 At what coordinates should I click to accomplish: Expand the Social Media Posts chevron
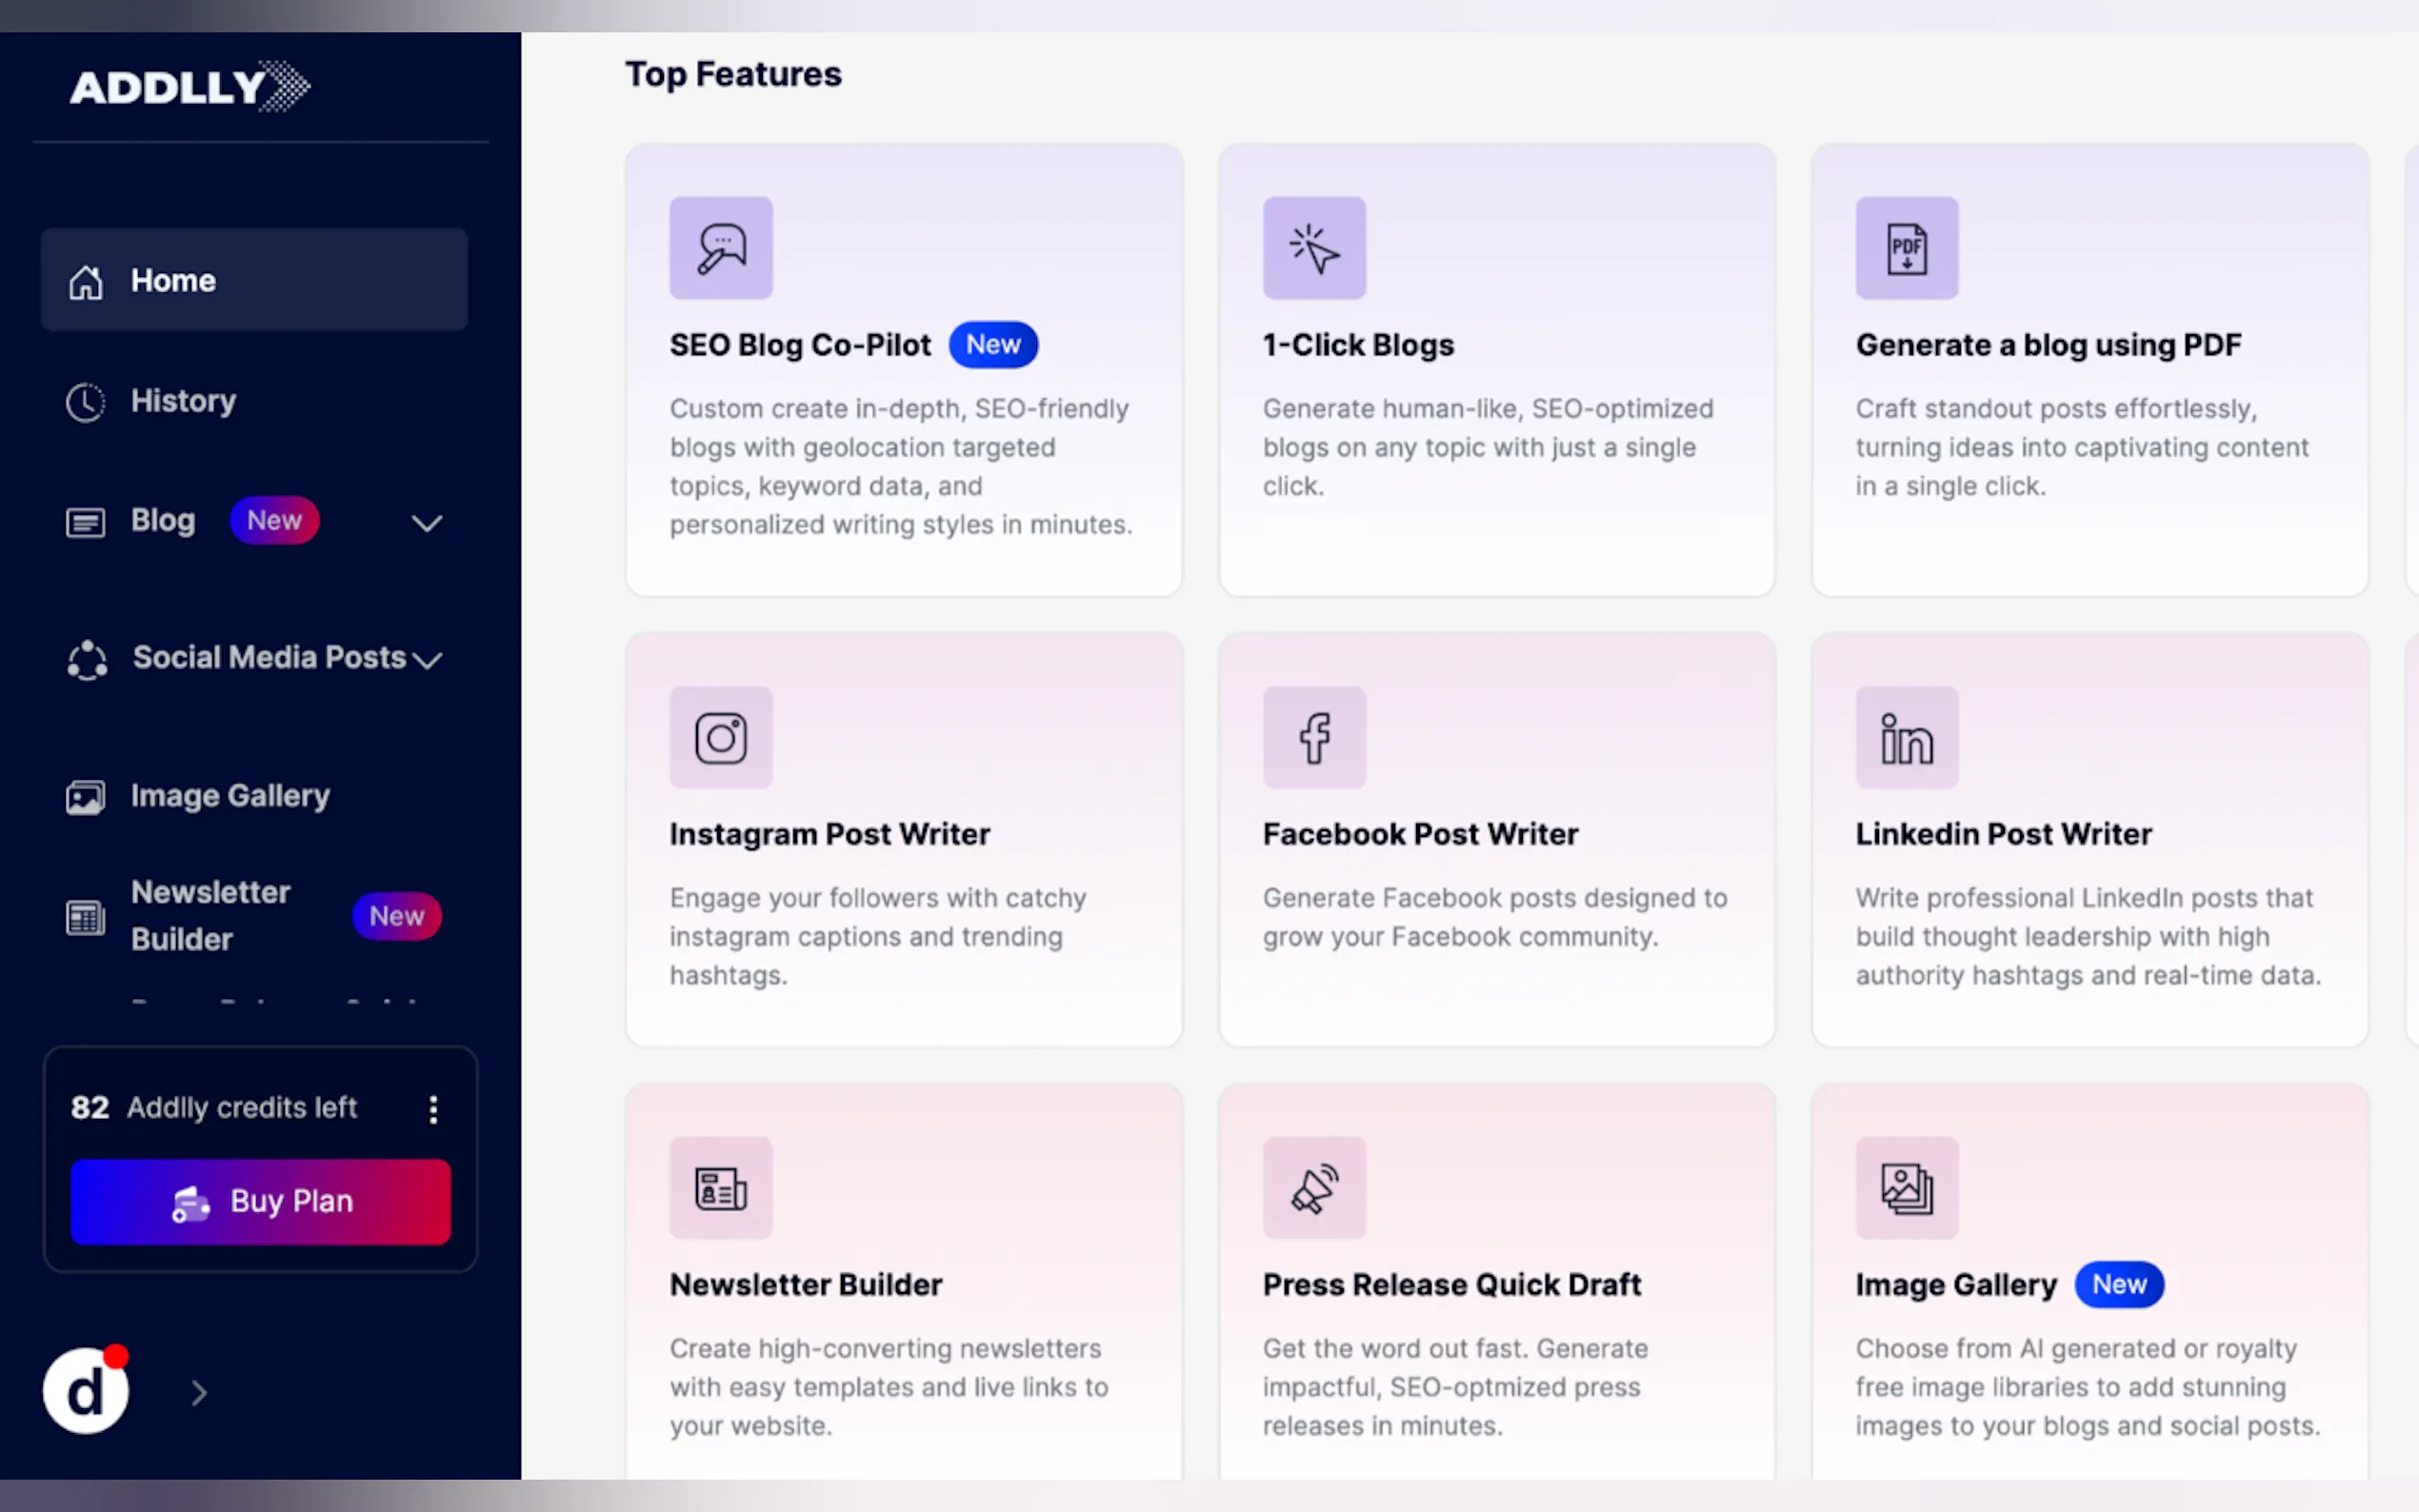(427, 660)
